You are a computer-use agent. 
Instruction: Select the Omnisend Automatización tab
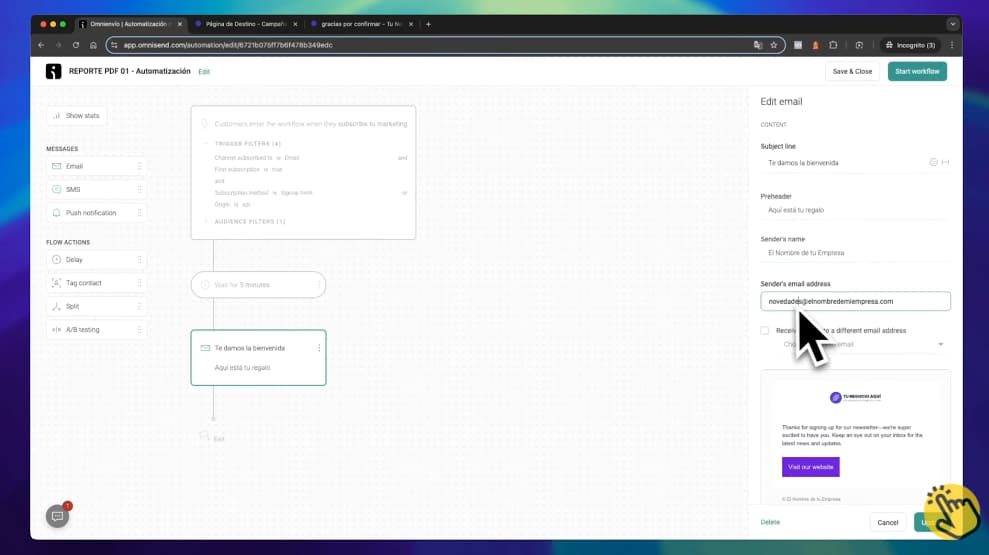(x=131, y=24)
